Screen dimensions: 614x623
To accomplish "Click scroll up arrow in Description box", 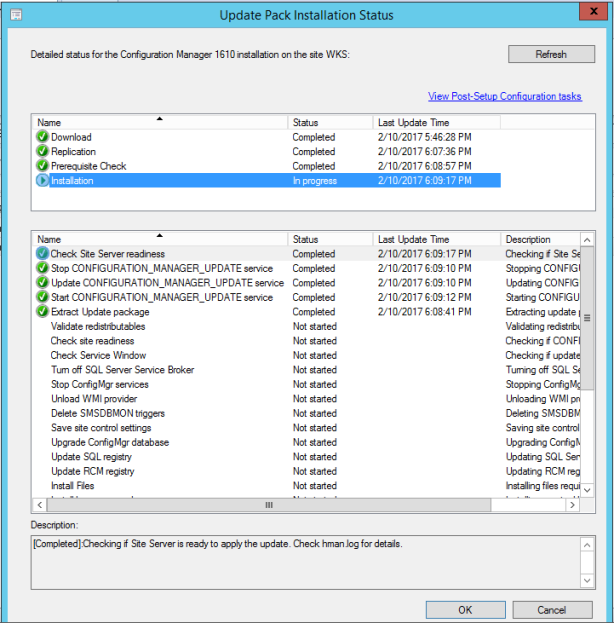I will coord(587,545).
